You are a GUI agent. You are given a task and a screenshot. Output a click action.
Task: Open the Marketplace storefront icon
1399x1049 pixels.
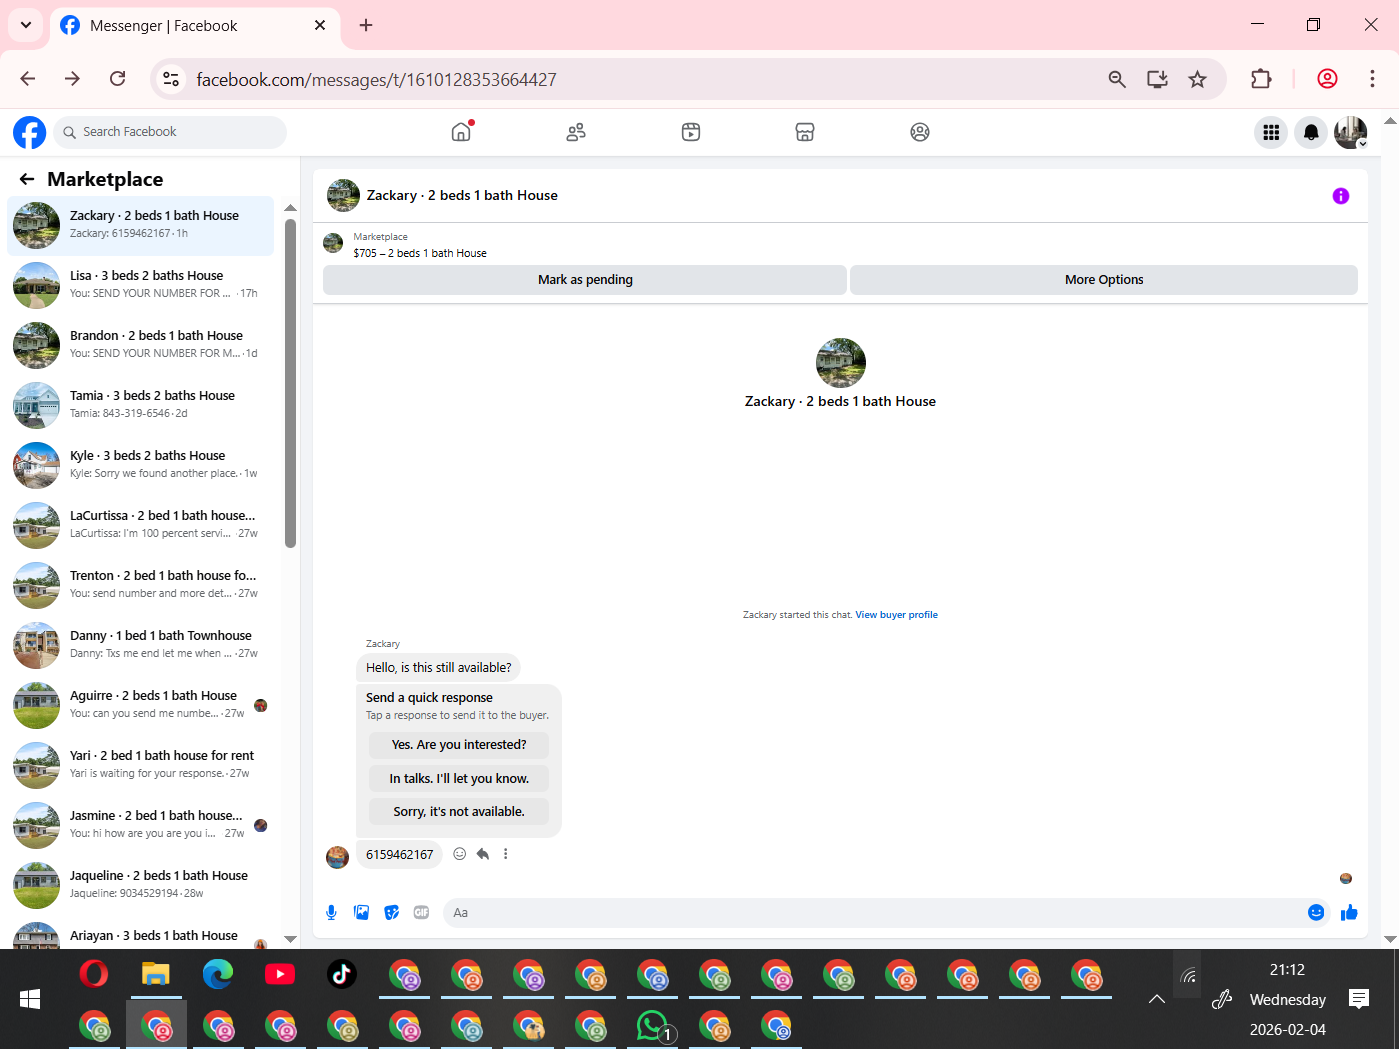[805, 132]
